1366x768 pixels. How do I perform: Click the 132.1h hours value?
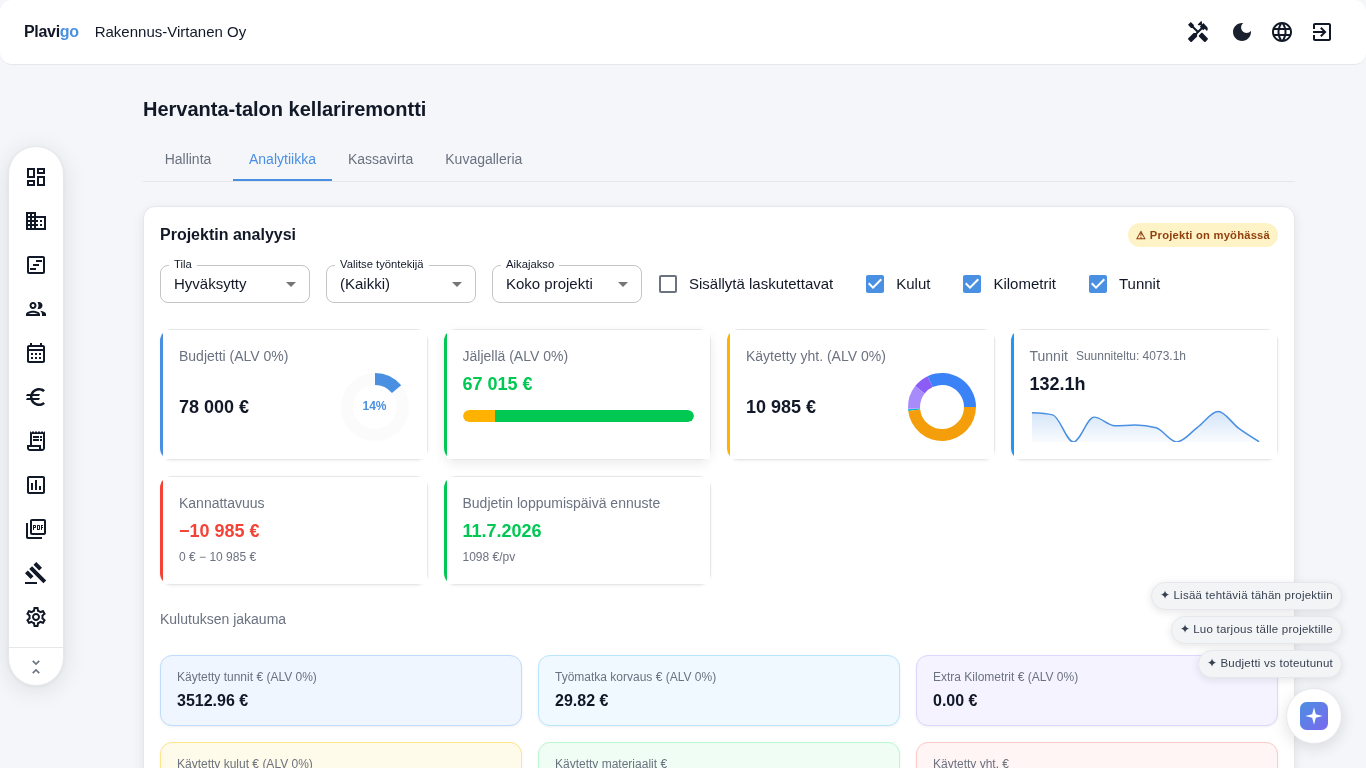(1058, 384)
